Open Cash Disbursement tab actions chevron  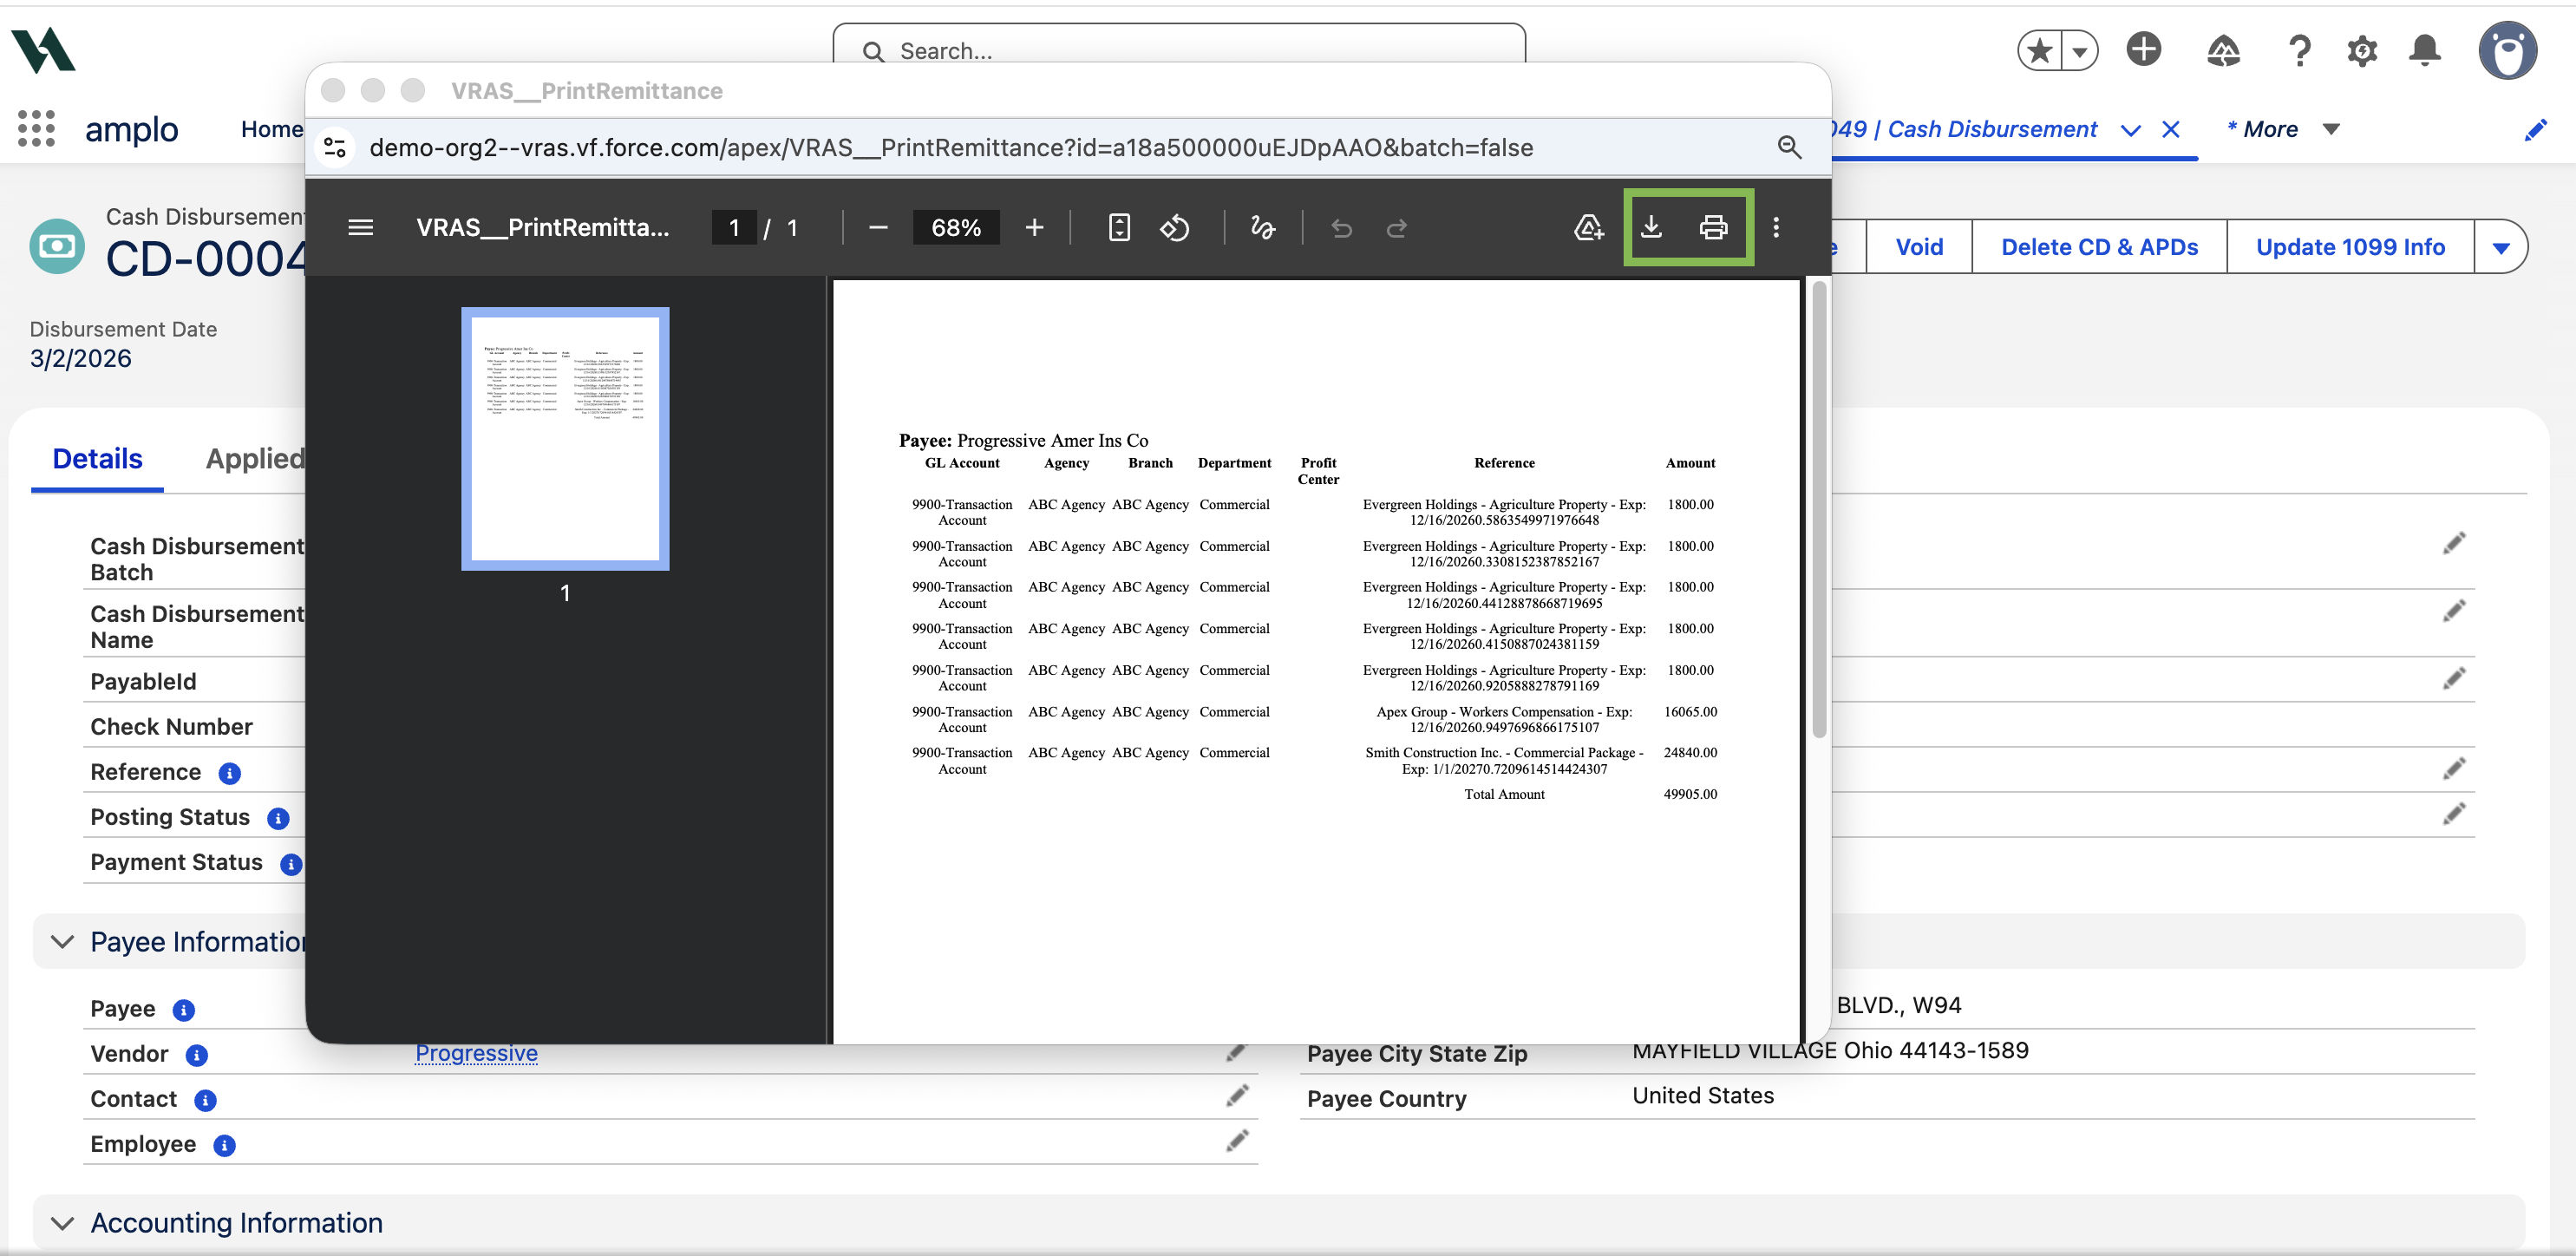[2131, 130]
